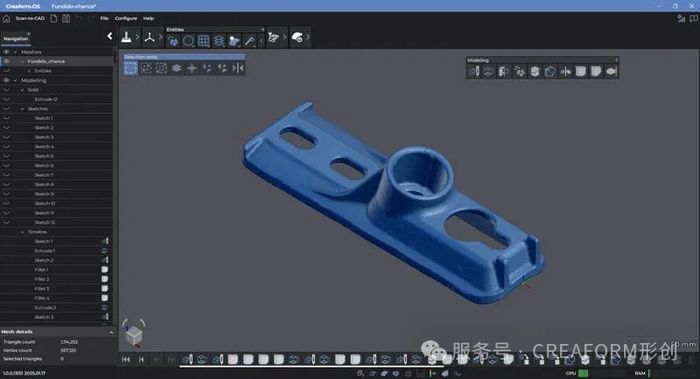This screenshot has height=379, width=700.
Task: Collapse the Sketches tree node
Action: pyautogui.click(x=23, y=109)
